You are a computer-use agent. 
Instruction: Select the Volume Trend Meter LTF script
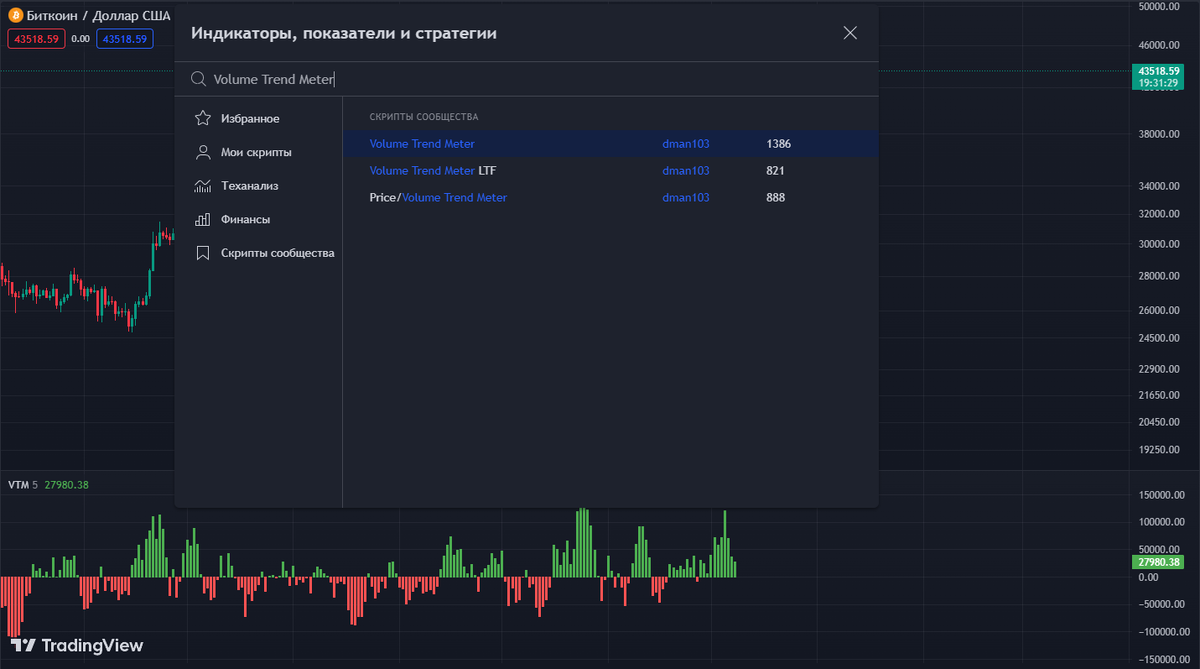tap(433, 171)
